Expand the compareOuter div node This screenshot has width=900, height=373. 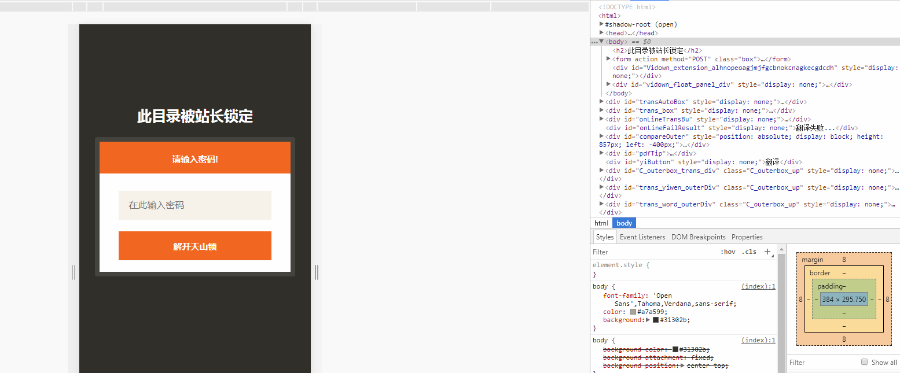pos(601,136)
